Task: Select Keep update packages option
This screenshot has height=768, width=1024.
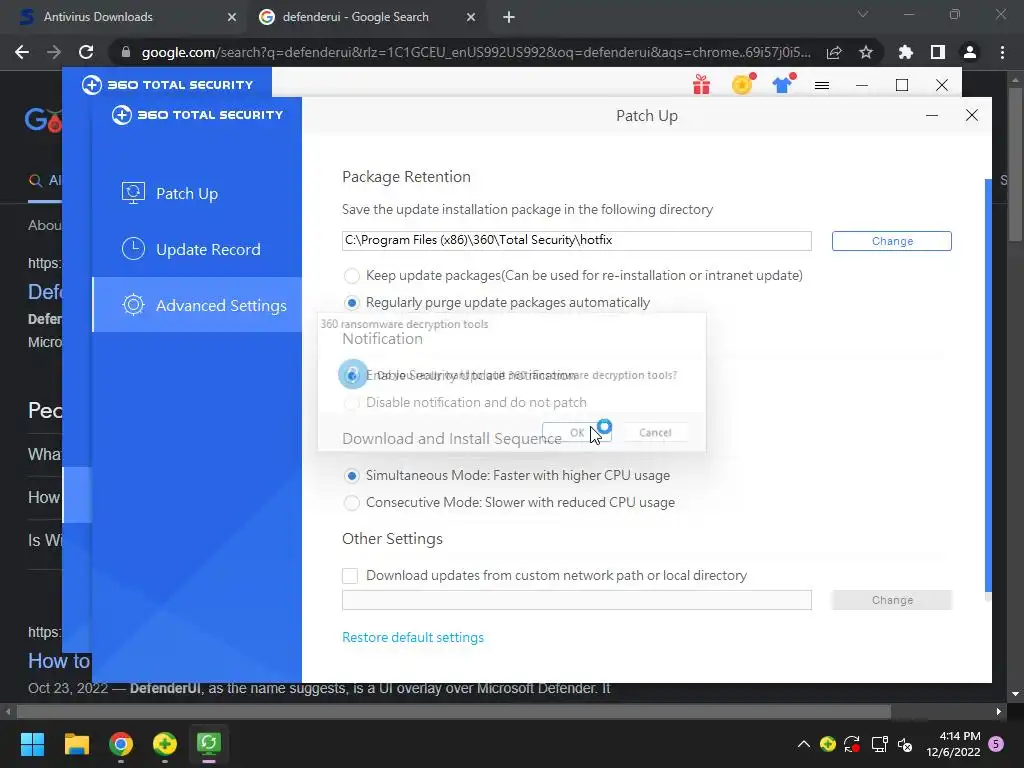Action: 352,276
